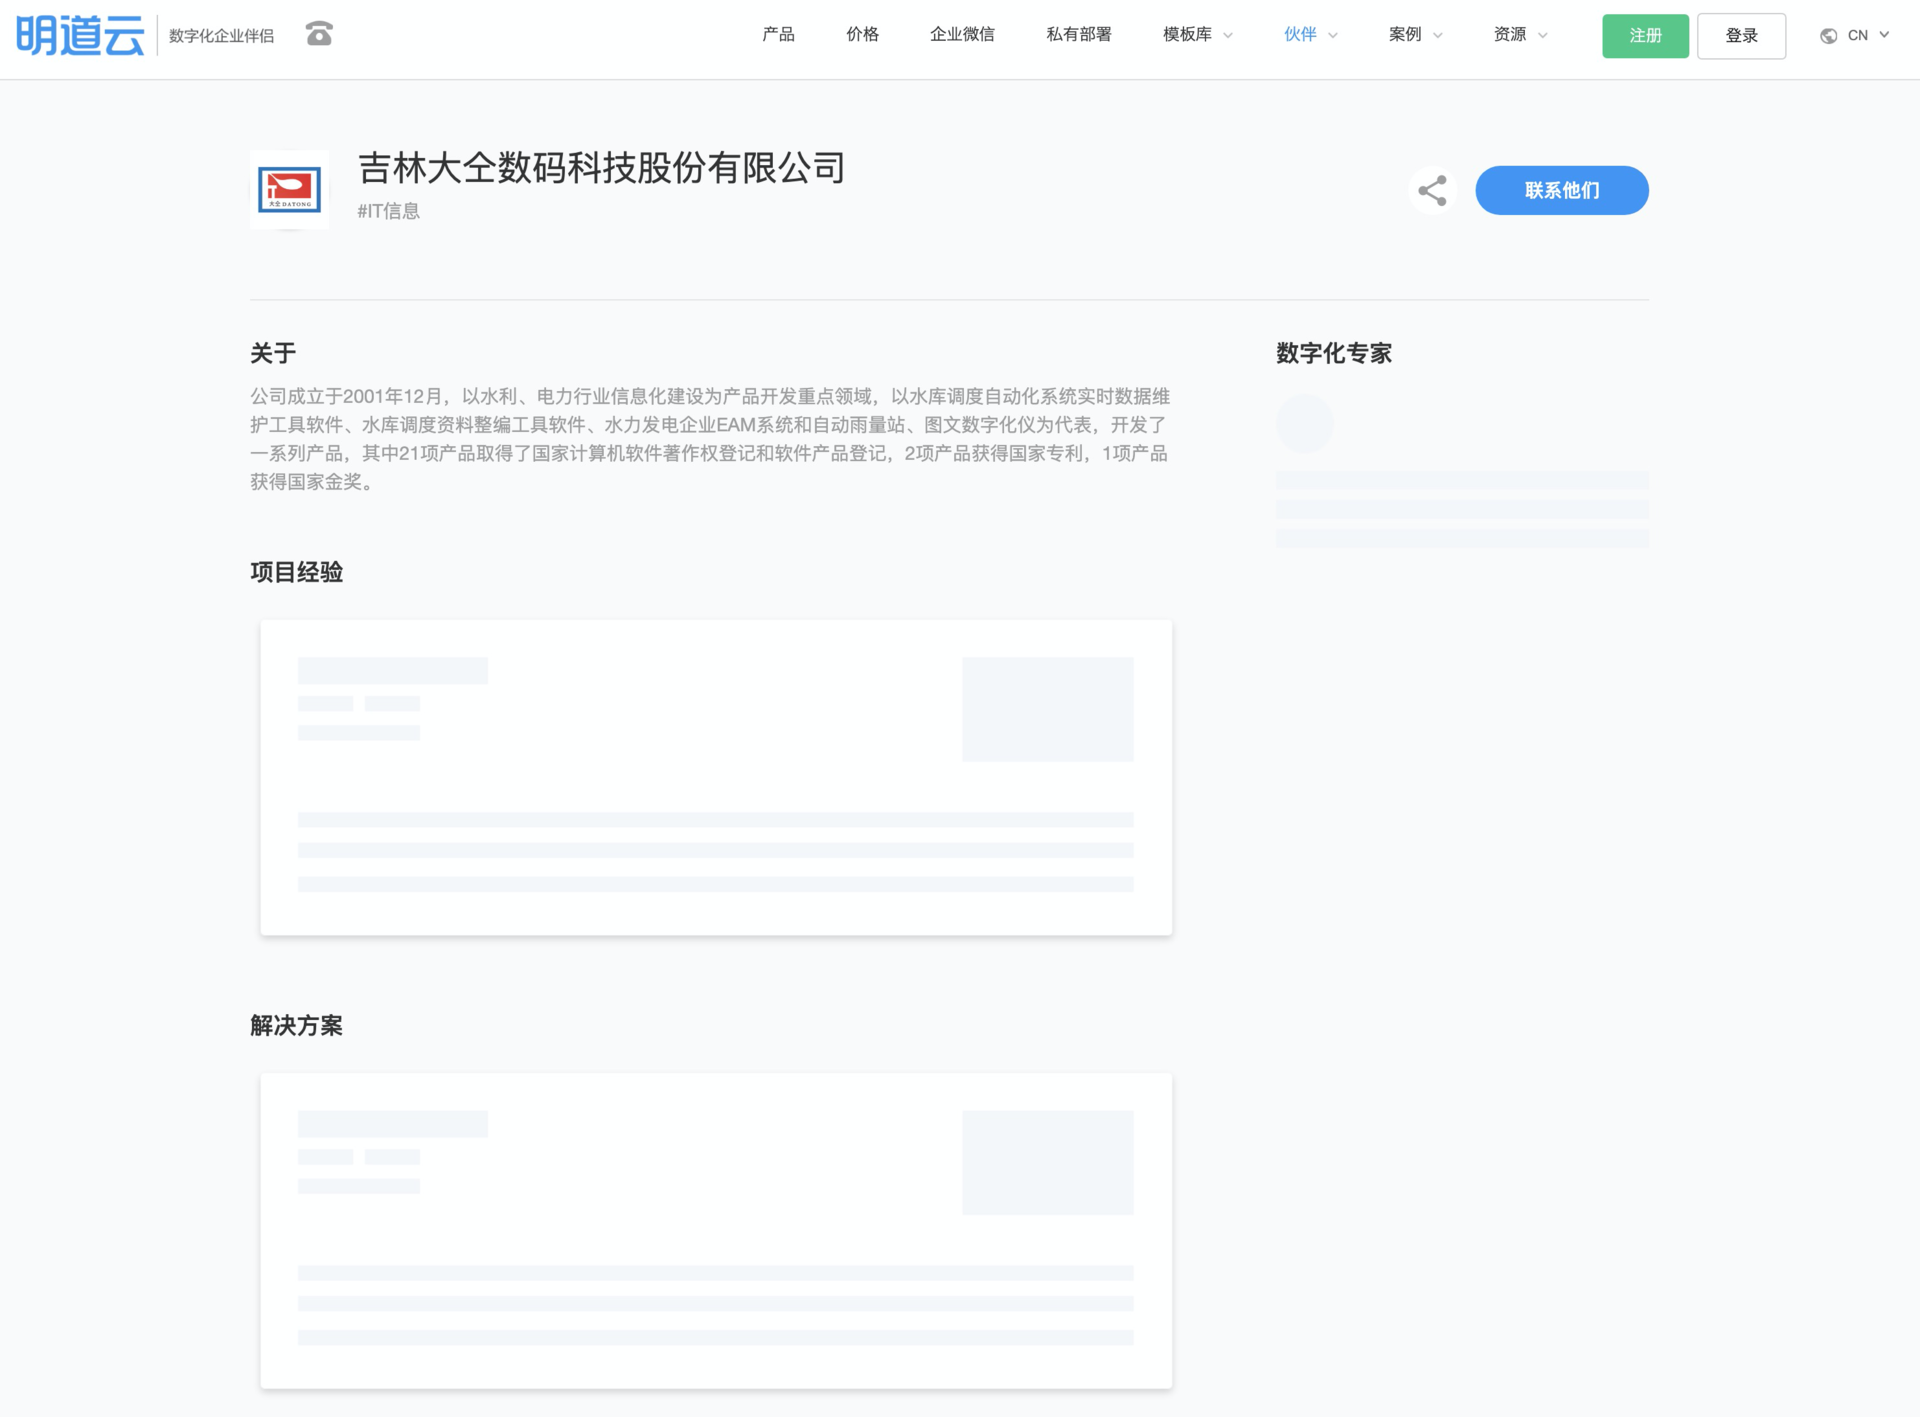Viewport: 1920px width, 1417px height.
Task: Expand the 案例 dropdown menu
Action: (1414, 35)
